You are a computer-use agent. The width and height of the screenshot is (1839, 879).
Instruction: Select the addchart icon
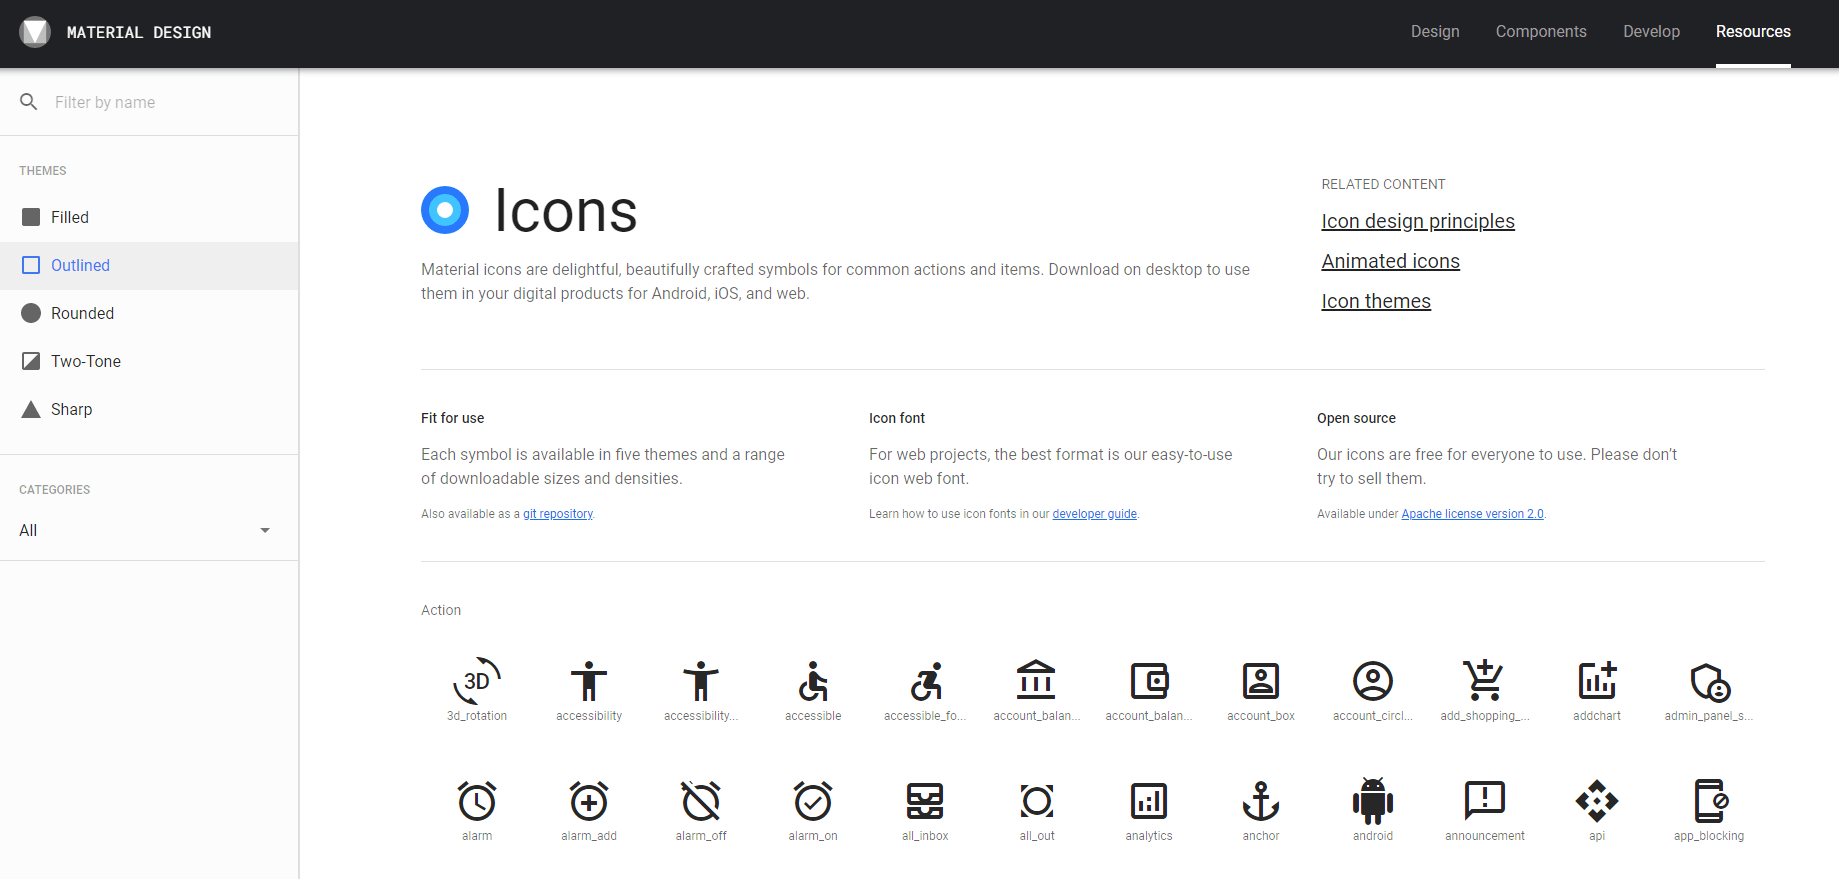(1597, 681)
